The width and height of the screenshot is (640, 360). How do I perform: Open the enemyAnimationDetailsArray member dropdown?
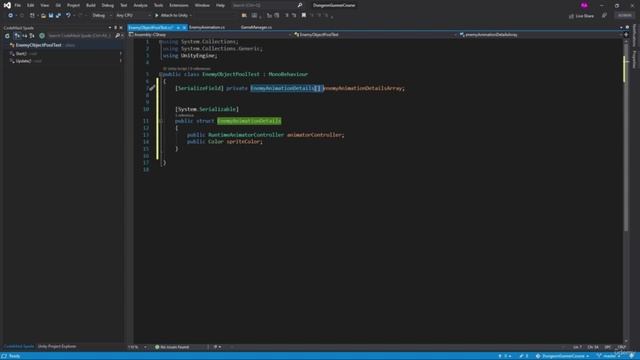point(540,35)
